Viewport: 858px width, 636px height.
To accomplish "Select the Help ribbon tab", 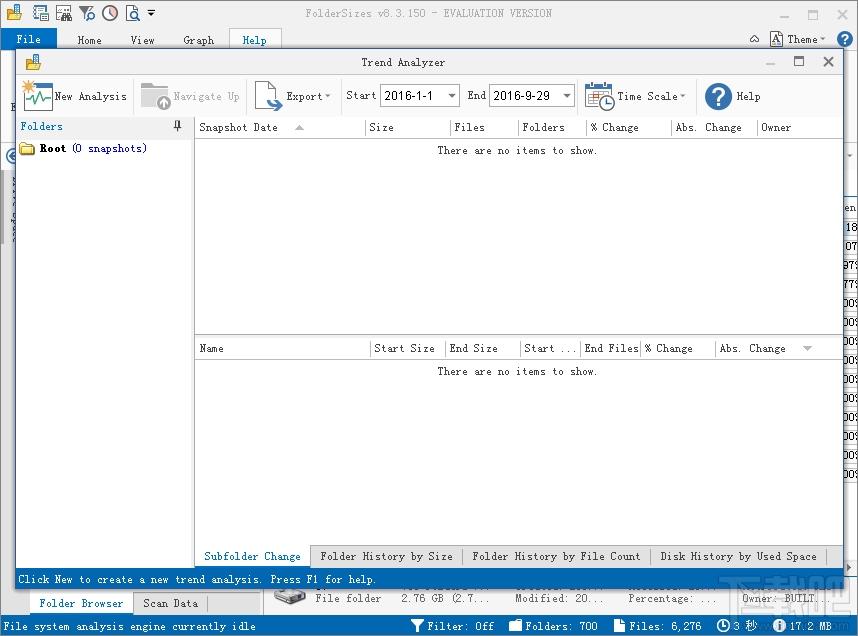I will [254, 40].
